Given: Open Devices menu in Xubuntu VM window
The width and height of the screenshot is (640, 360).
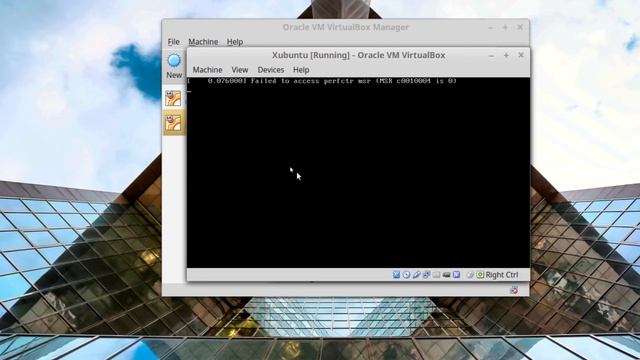Looking at the screenshot, I should point(271,70).
